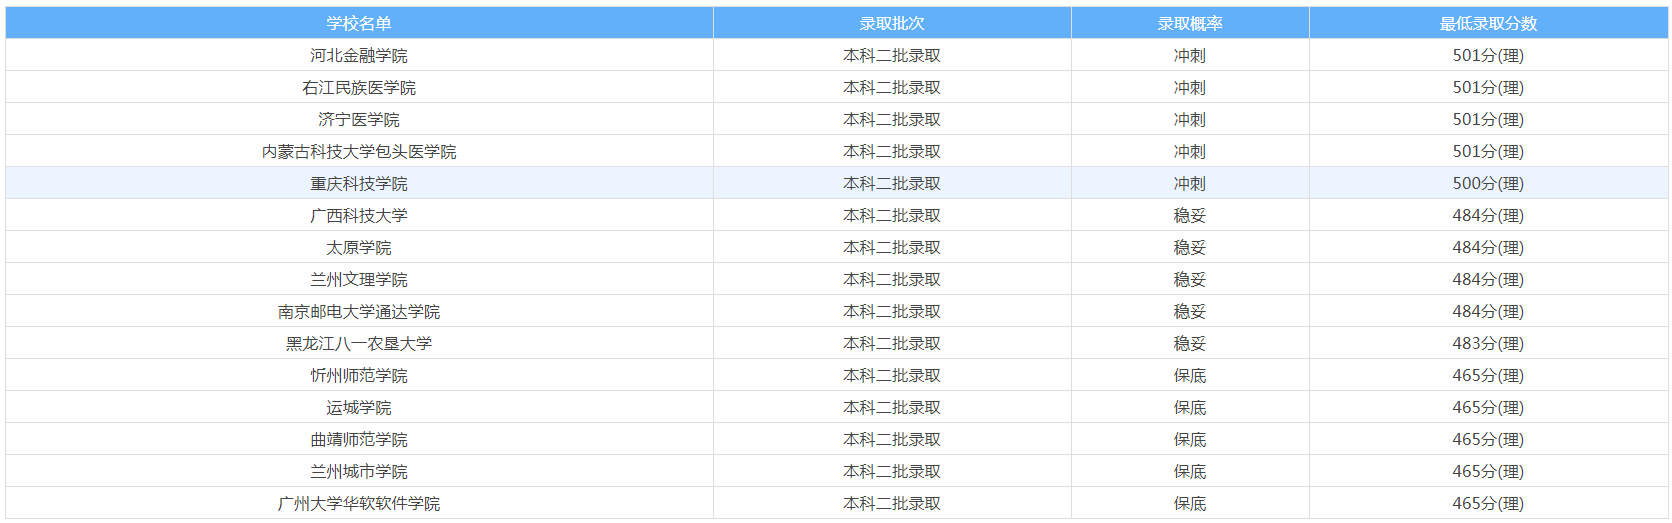Image resolution: width=1672 pixels, height=523 pixels.
Task: Select 广西科技大学 school name
Action: [359, 215]
